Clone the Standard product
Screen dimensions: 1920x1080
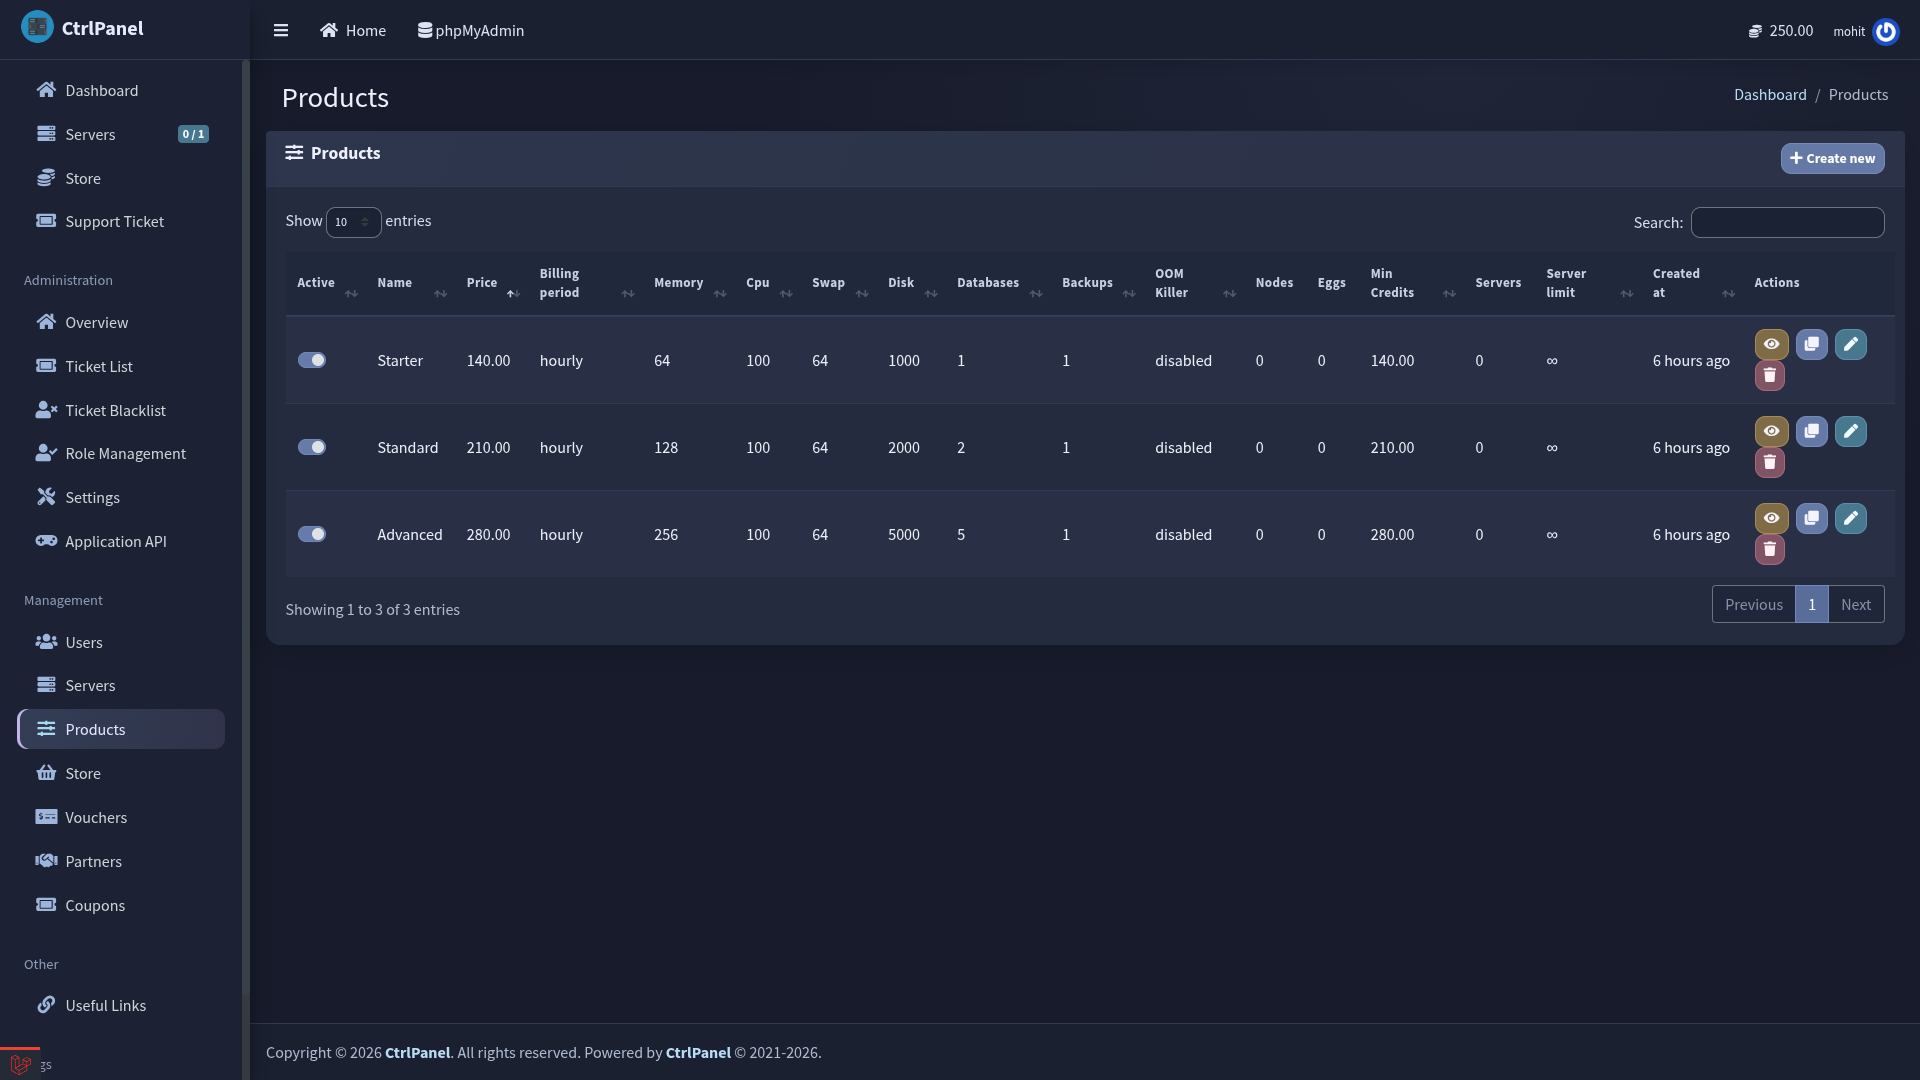click(x=1811, y=431)
